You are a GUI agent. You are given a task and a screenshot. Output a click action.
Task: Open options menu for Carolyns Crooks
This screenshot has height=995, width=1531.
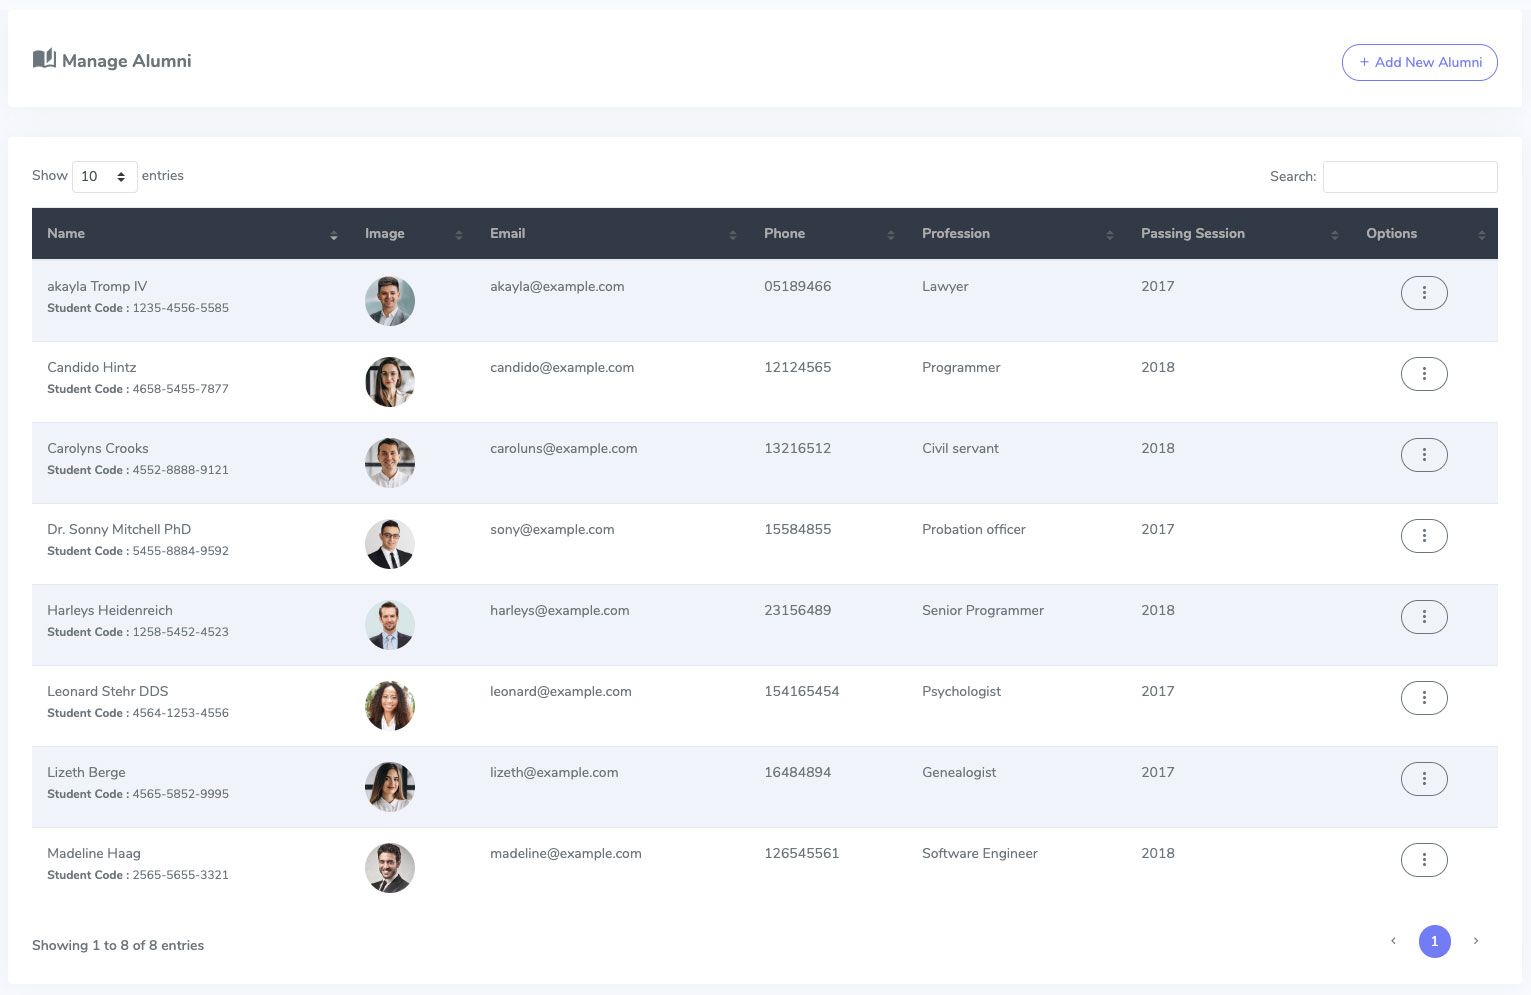[1424, 454]
